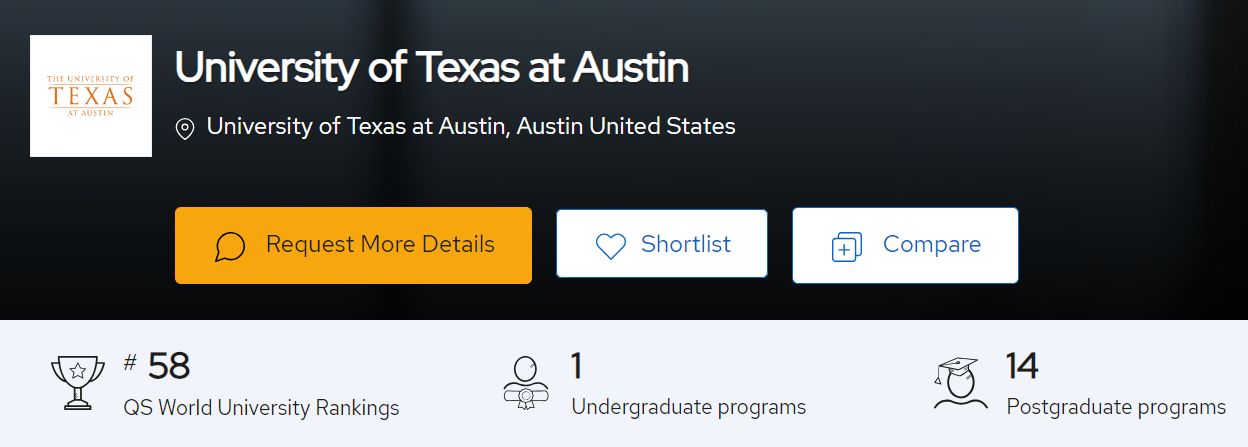Click the hash symbol beside the rank
This screenshot has height=447, width=1248.
click(x=130, y=363)
